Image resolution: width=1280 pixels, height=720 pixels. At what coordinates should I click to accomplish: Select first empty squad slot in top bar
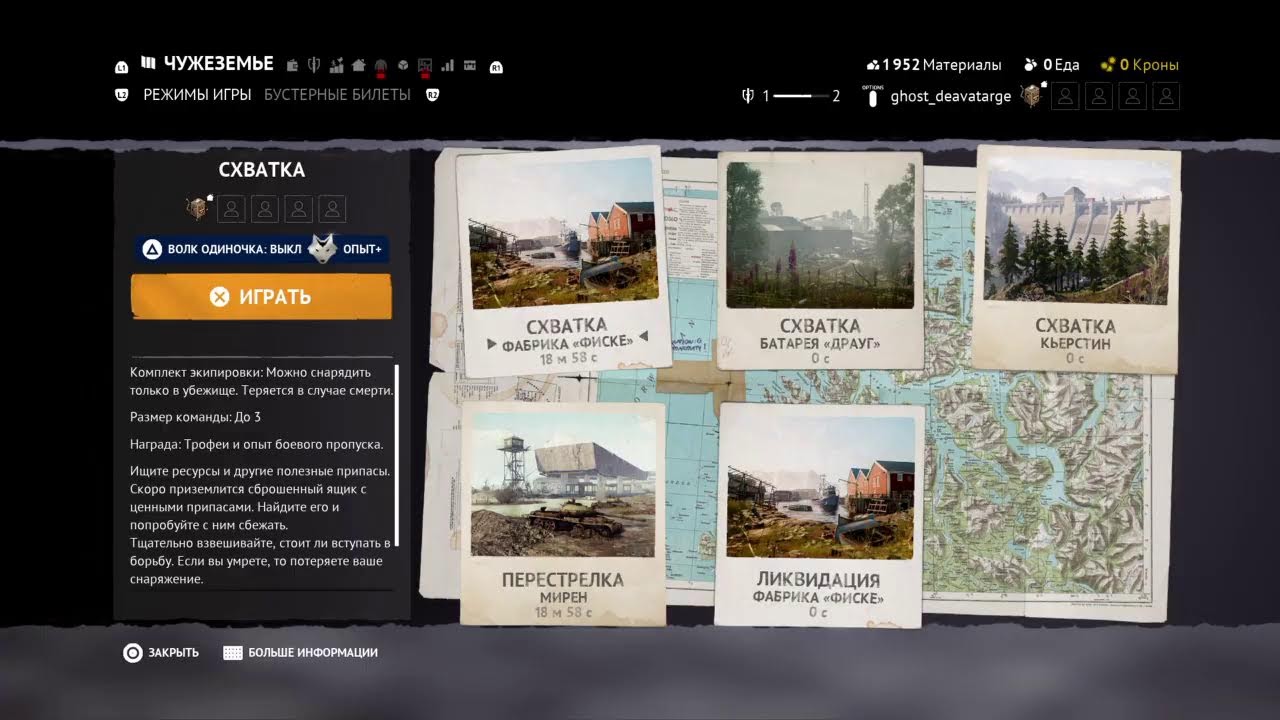(x=1065, y=96)
